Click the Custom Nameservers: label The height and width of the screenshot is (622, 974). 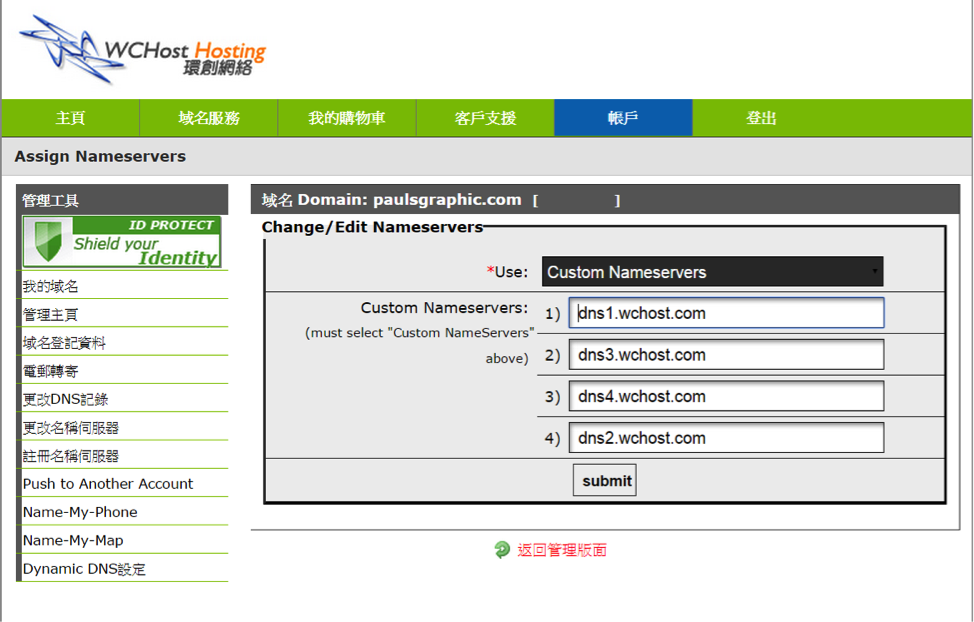click(x=444, y=308)
